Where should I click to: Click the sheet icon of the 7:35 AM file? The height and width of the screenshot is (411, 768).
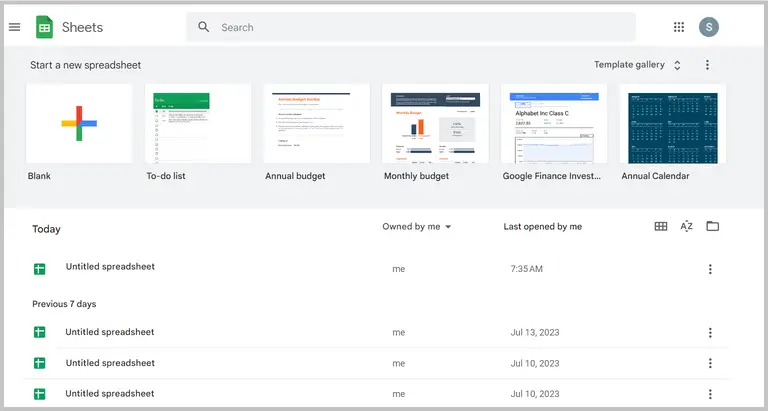point(40,269)
